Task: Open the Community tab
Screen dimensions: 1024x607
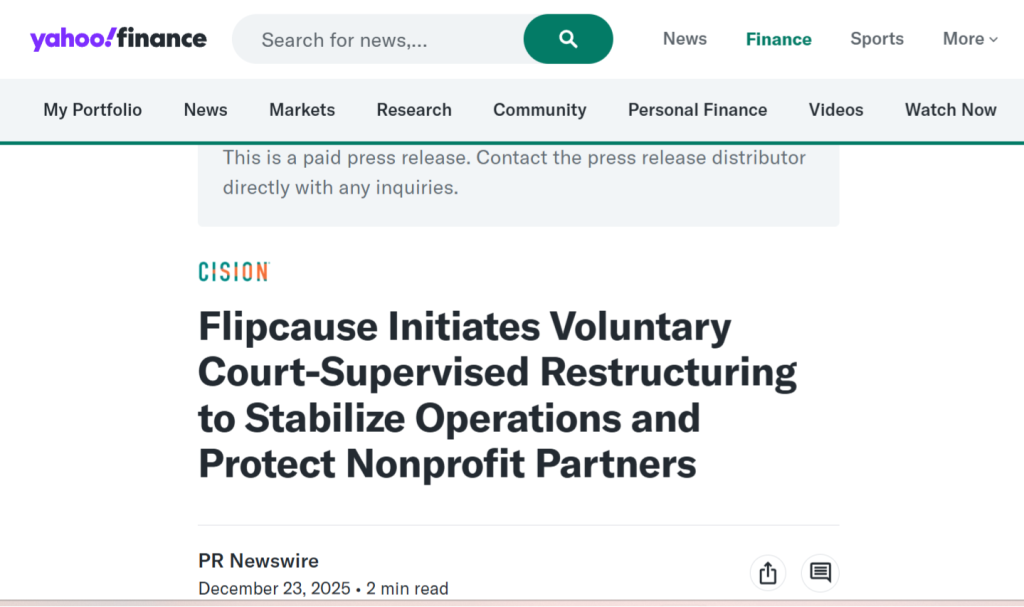Action: tap(540, 110)
